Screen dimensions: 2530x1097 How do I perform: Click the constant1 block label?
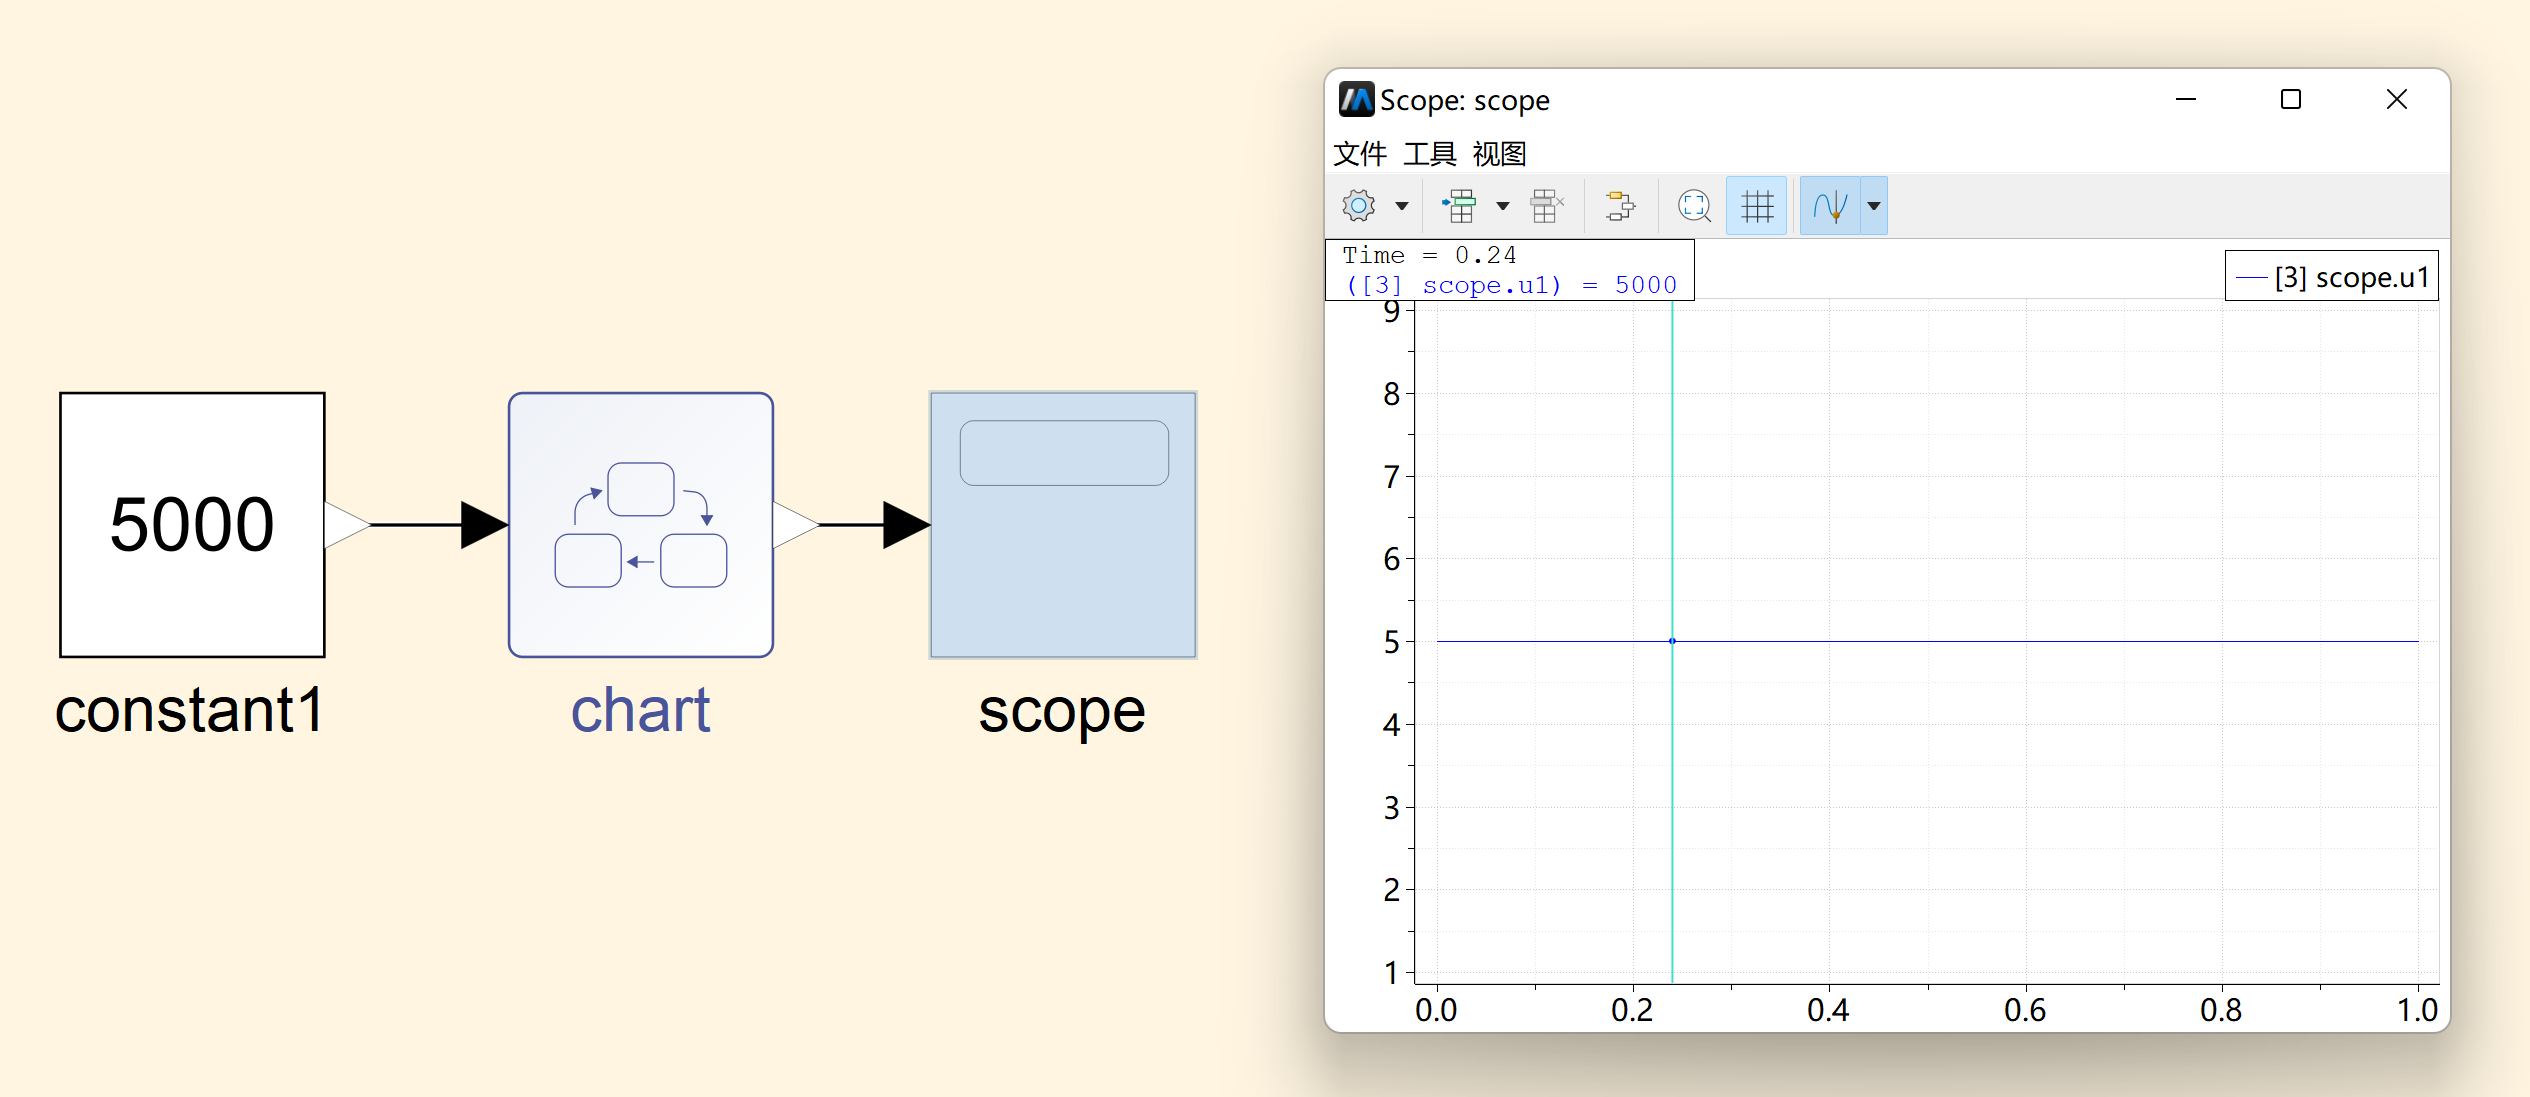coord(190,710)
